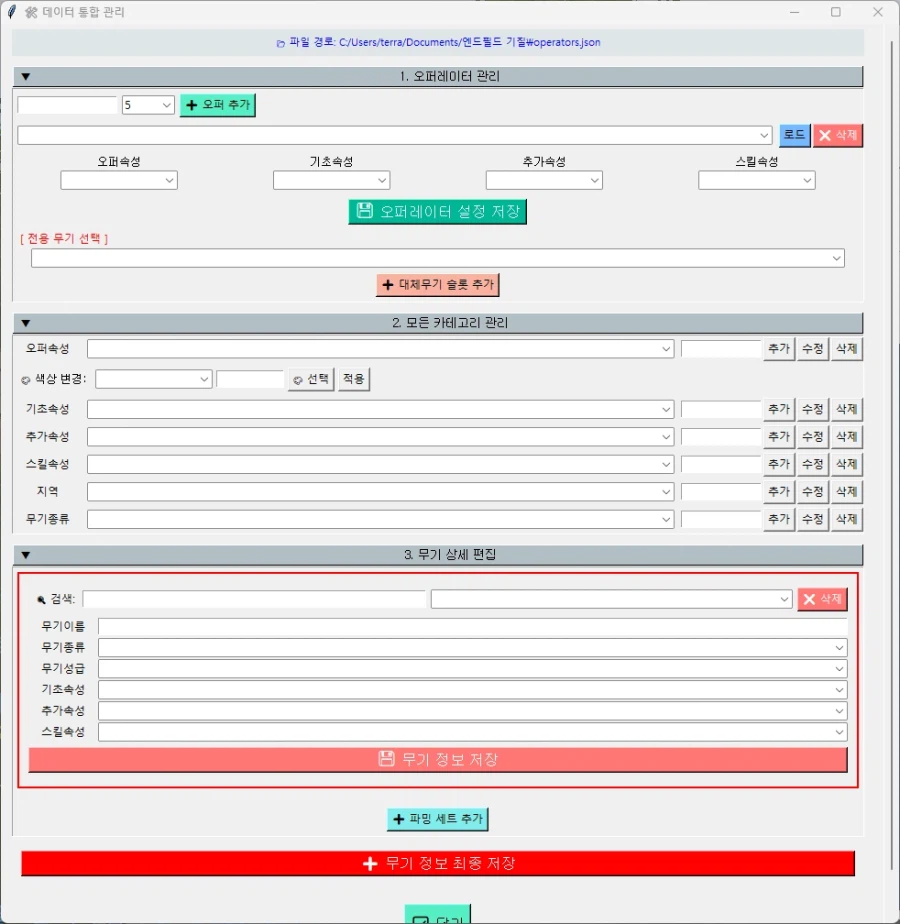This screenshot has width=900, height=924.
Task: Click the floppy disk icon on 오퍼레이터 설정 저장 button
Action: click(365, 211)
